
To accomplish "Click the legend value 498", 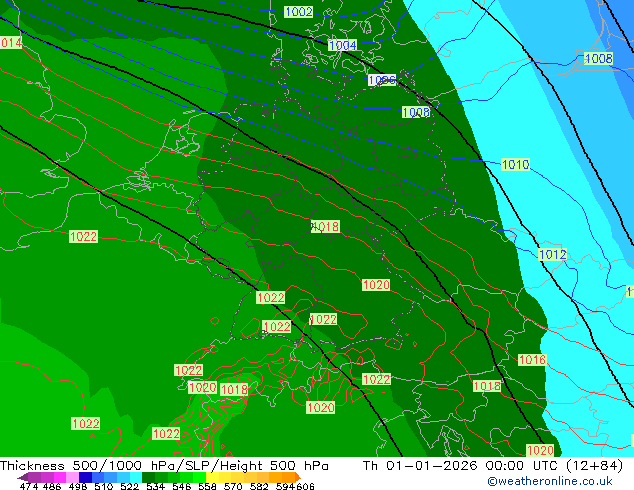I will pyautogui.click(x=78, y=486).
